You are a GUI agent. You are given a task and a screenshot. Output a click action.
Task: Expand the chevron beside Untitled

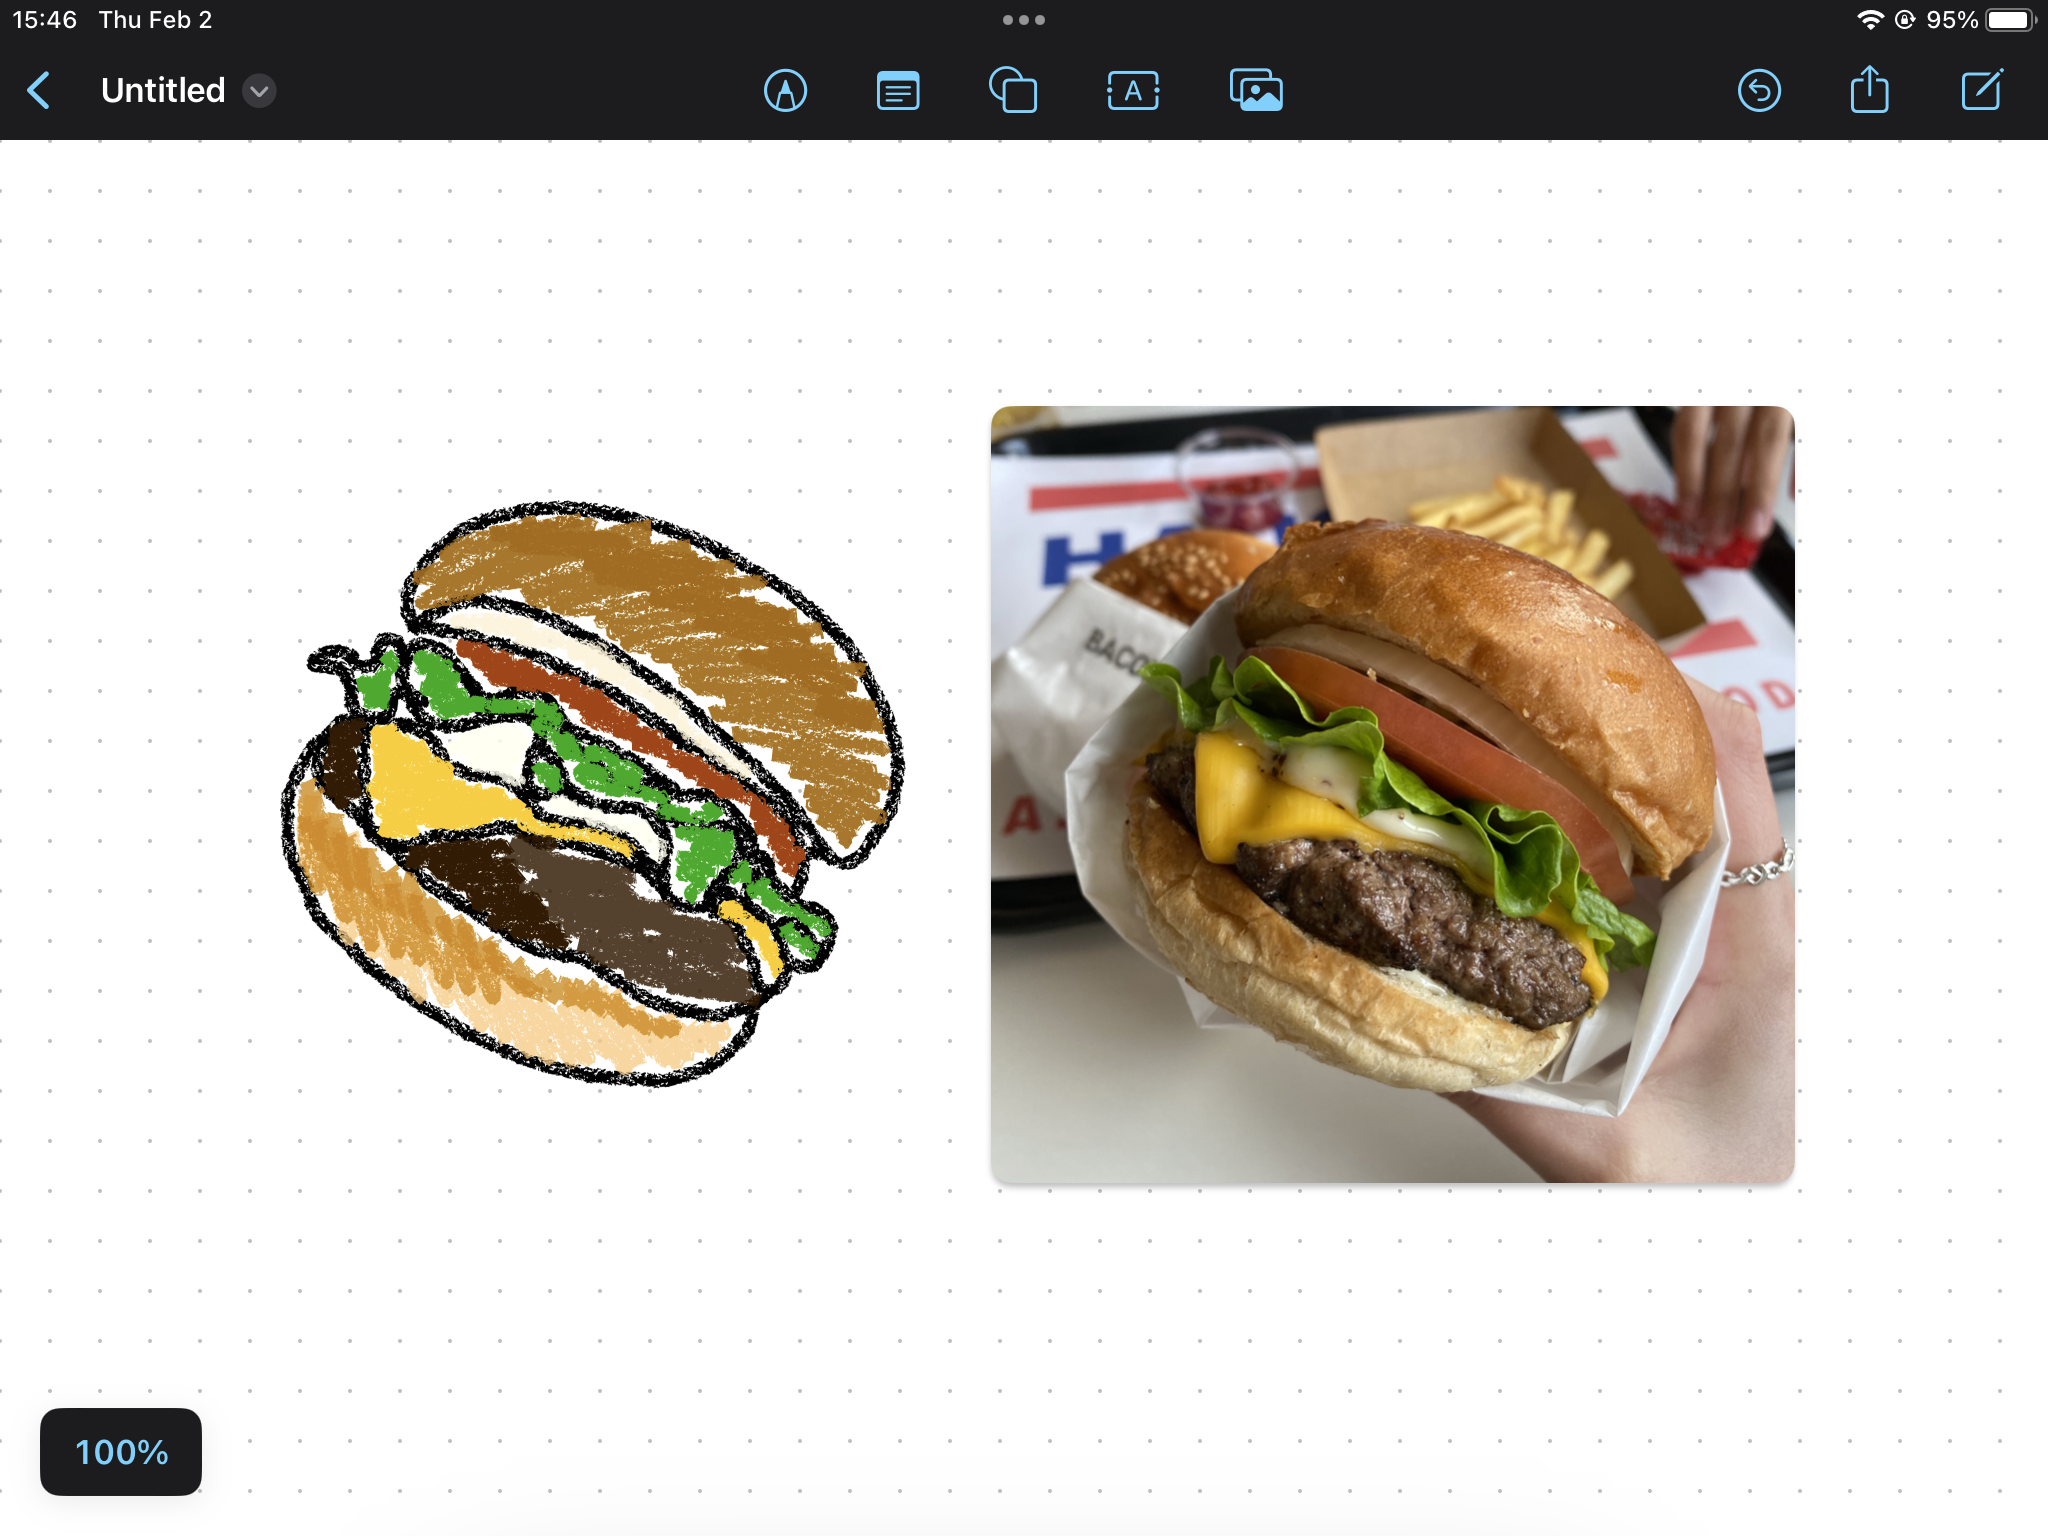click(259, 91)
